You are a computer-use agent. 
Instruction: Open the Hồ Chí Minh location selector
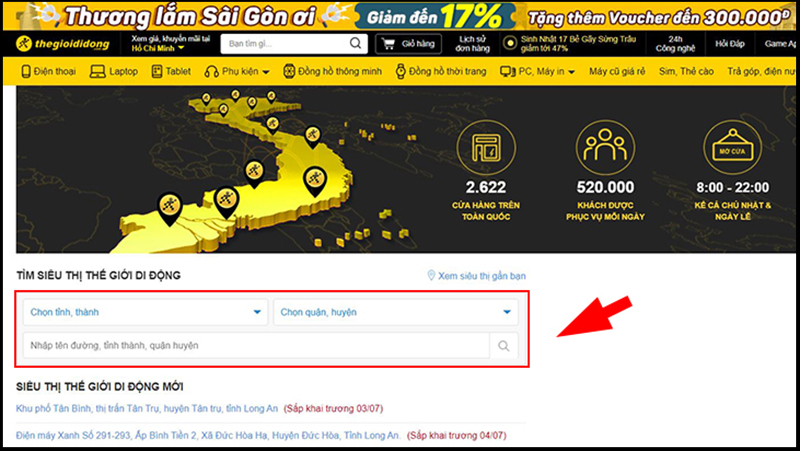point(158,48)
